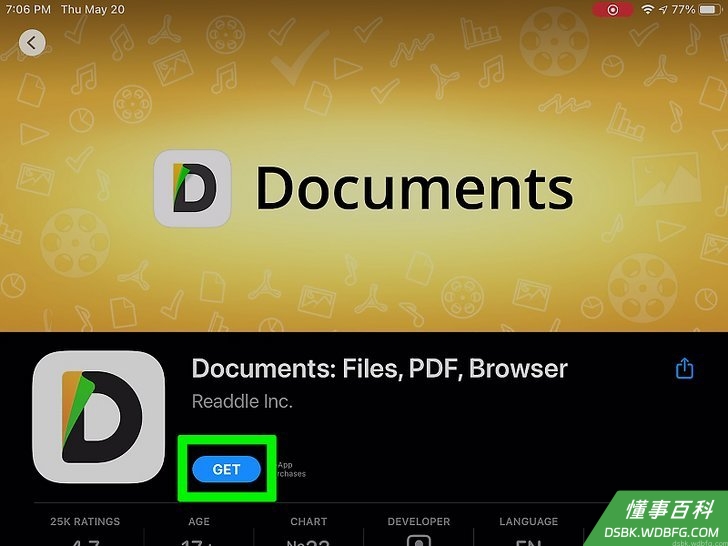The width and height of the screenshot is (728, 546).
Task: Tap the banner Documents logo icon
Action: coord(192,188)
